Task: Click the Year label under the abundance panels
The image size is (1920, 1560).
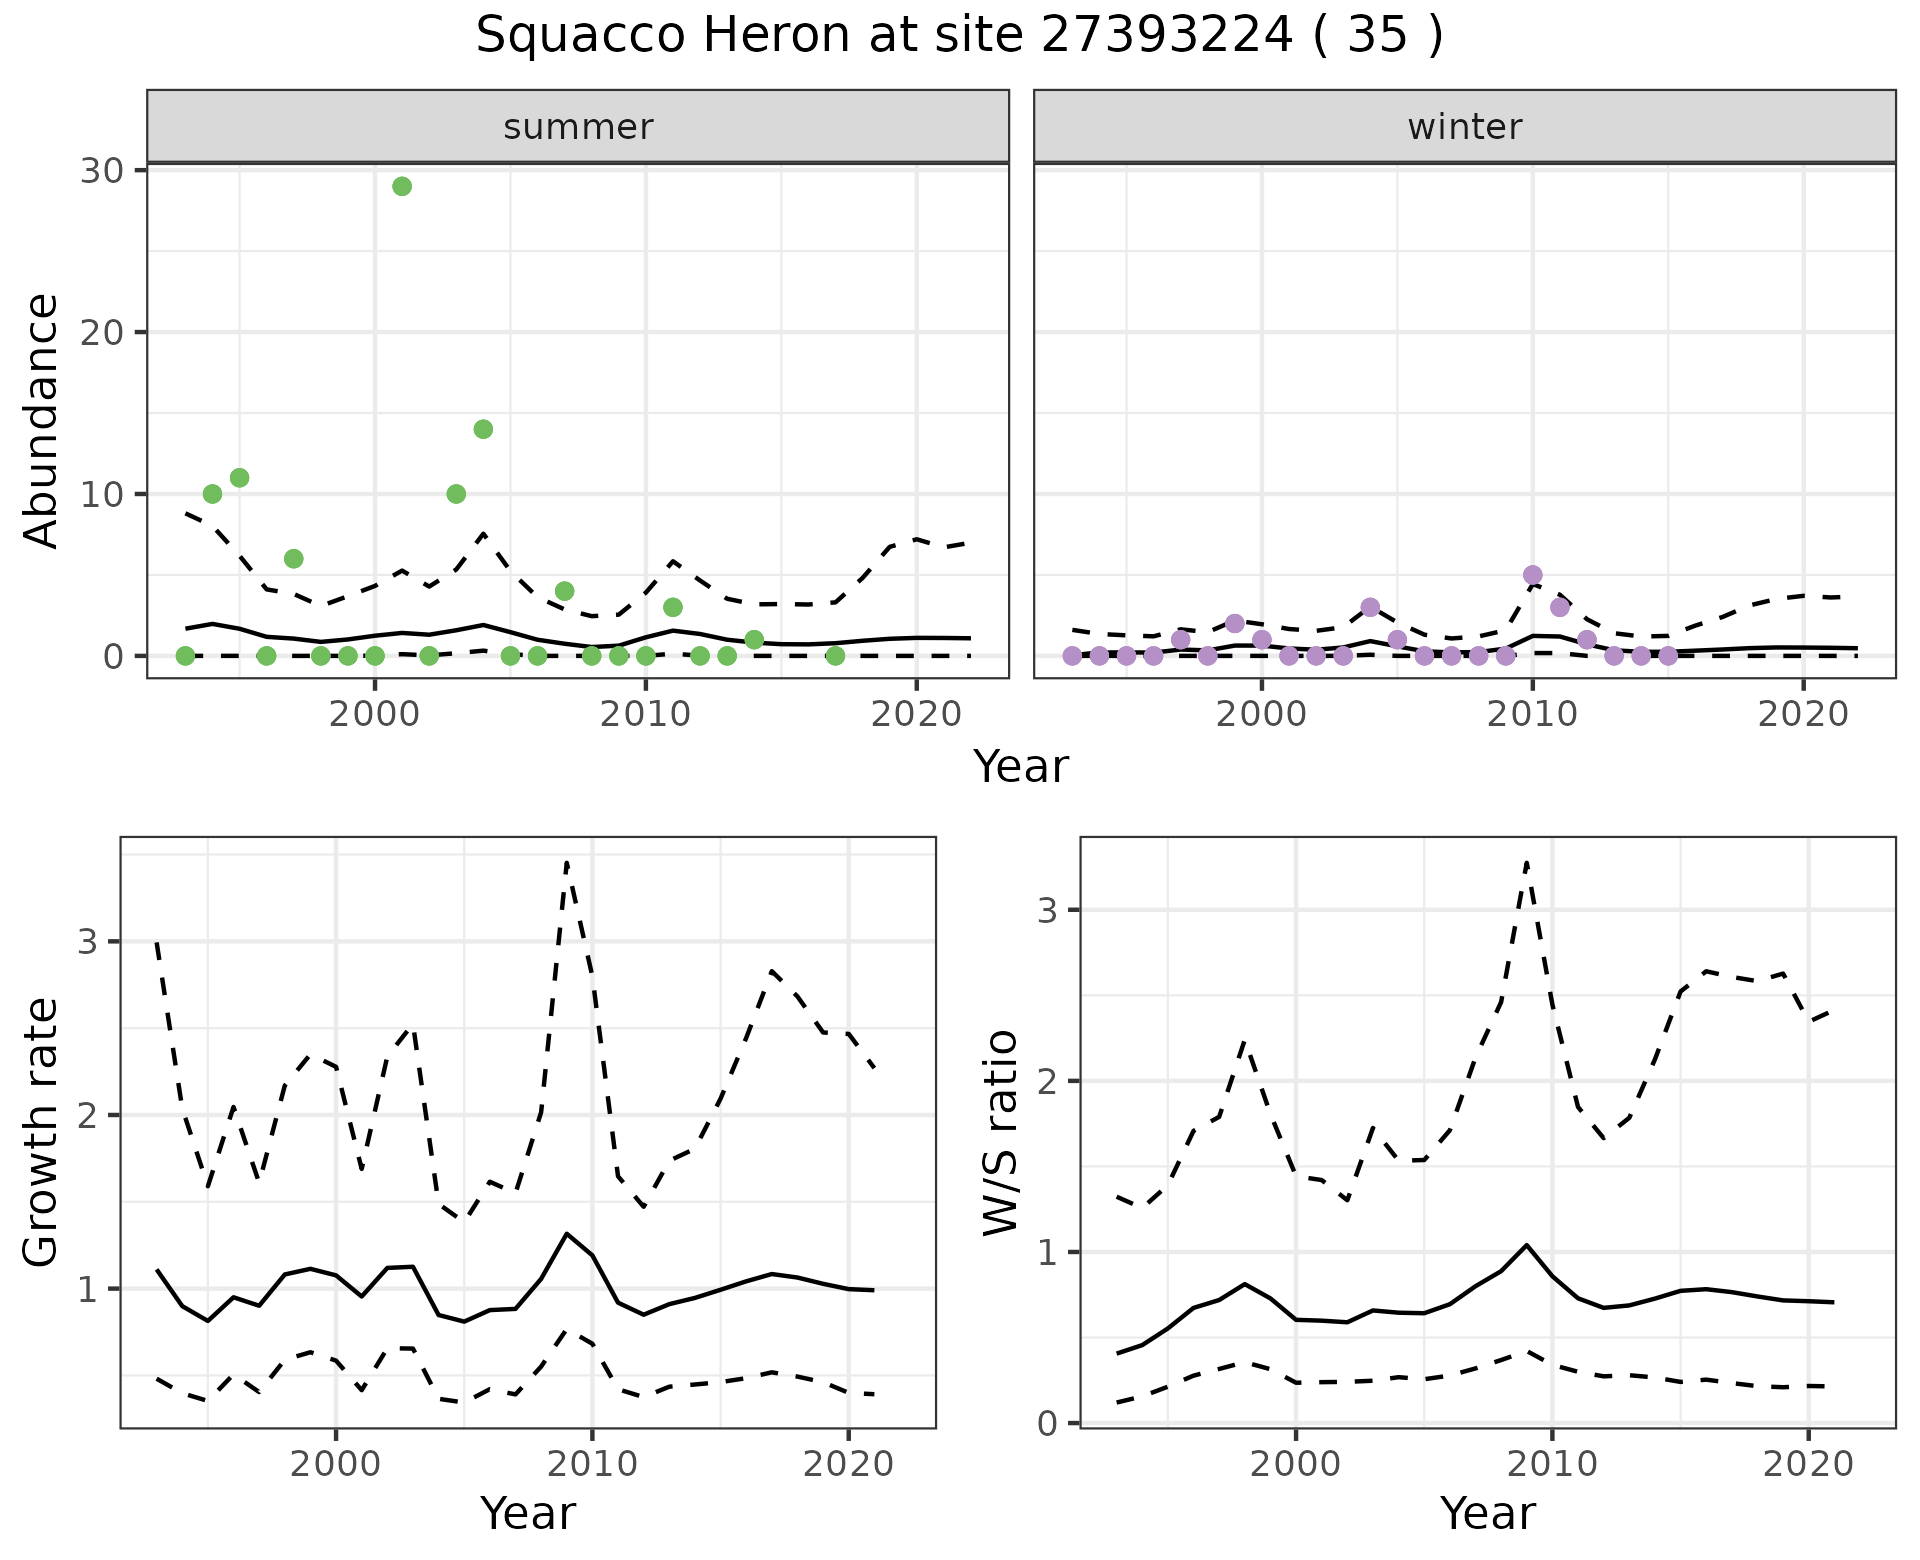Action: (1020, 767)
